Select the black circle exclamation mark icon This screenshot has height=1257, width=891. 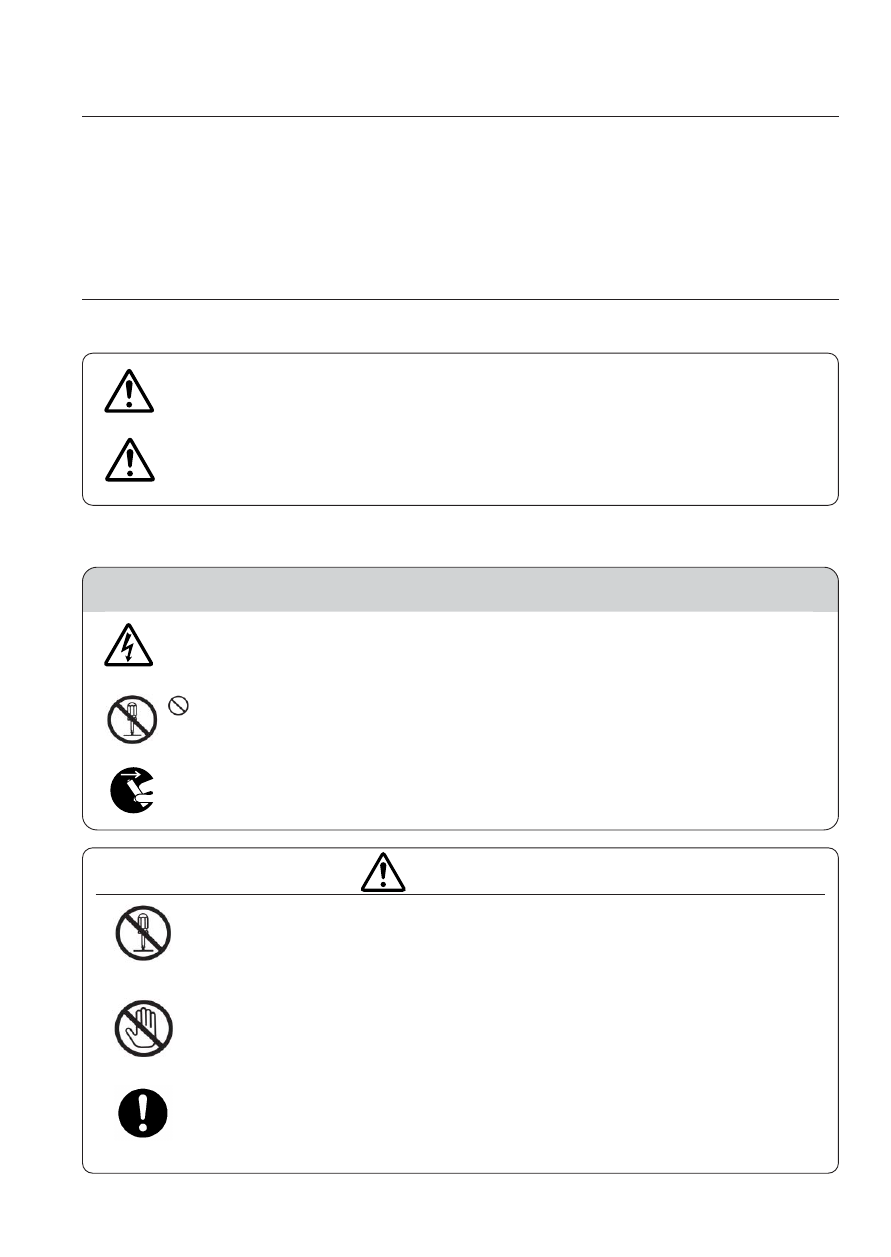143,1112
